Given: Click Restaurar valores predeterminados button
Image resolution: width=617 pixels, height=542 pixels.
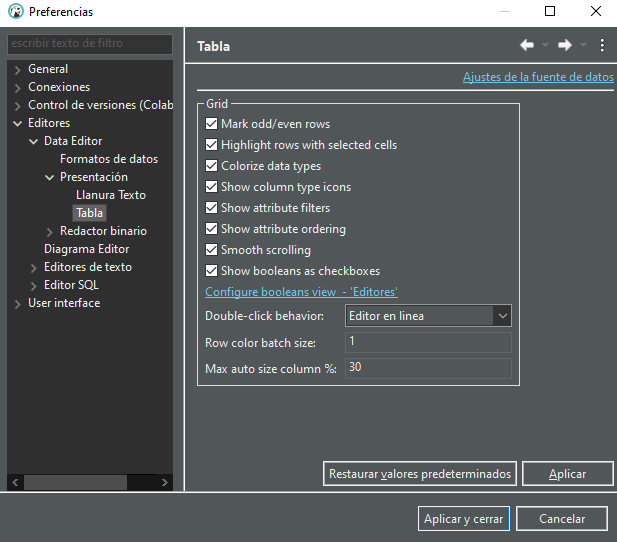Looking at the screenshot, I should 420,474.
